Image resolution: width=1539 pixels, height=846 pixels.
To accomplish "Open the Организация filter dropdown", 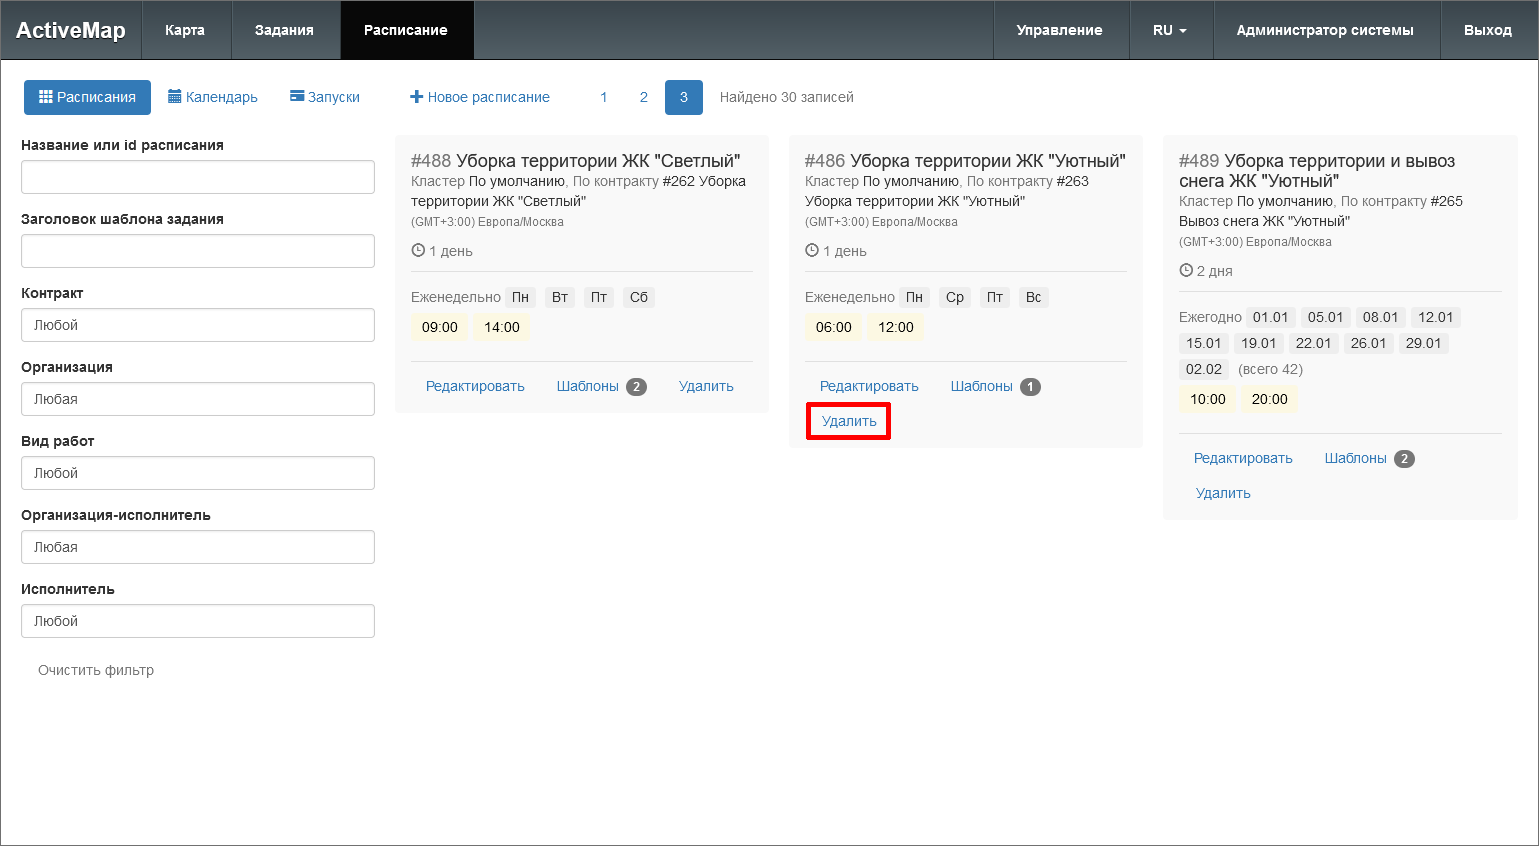I will (x=198, y=399).
